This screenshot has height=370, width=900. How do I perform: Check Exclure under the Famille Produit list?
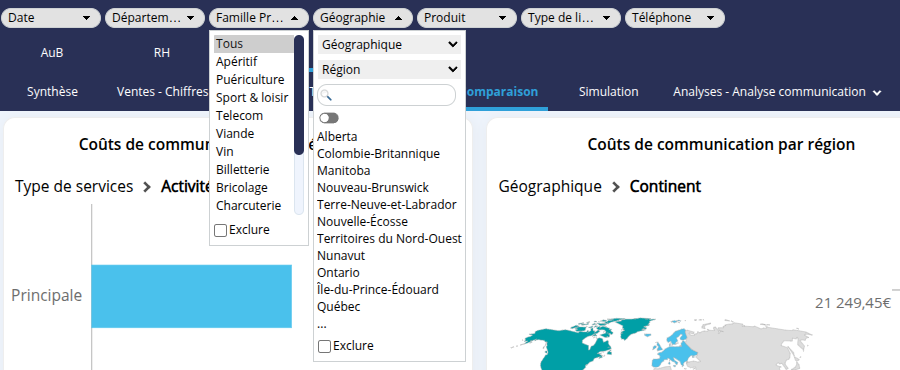[x=220, y=230]
